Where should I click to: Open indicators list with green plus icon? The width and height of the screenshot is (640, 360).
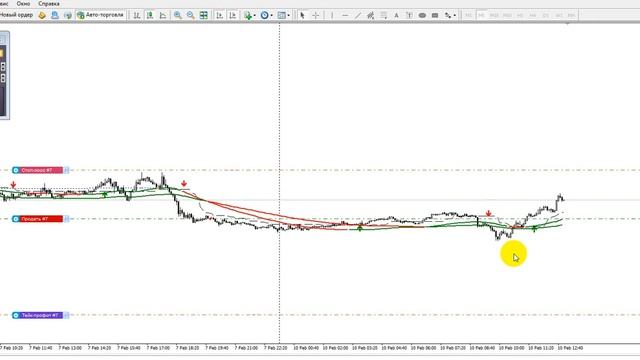coord(248,15)
